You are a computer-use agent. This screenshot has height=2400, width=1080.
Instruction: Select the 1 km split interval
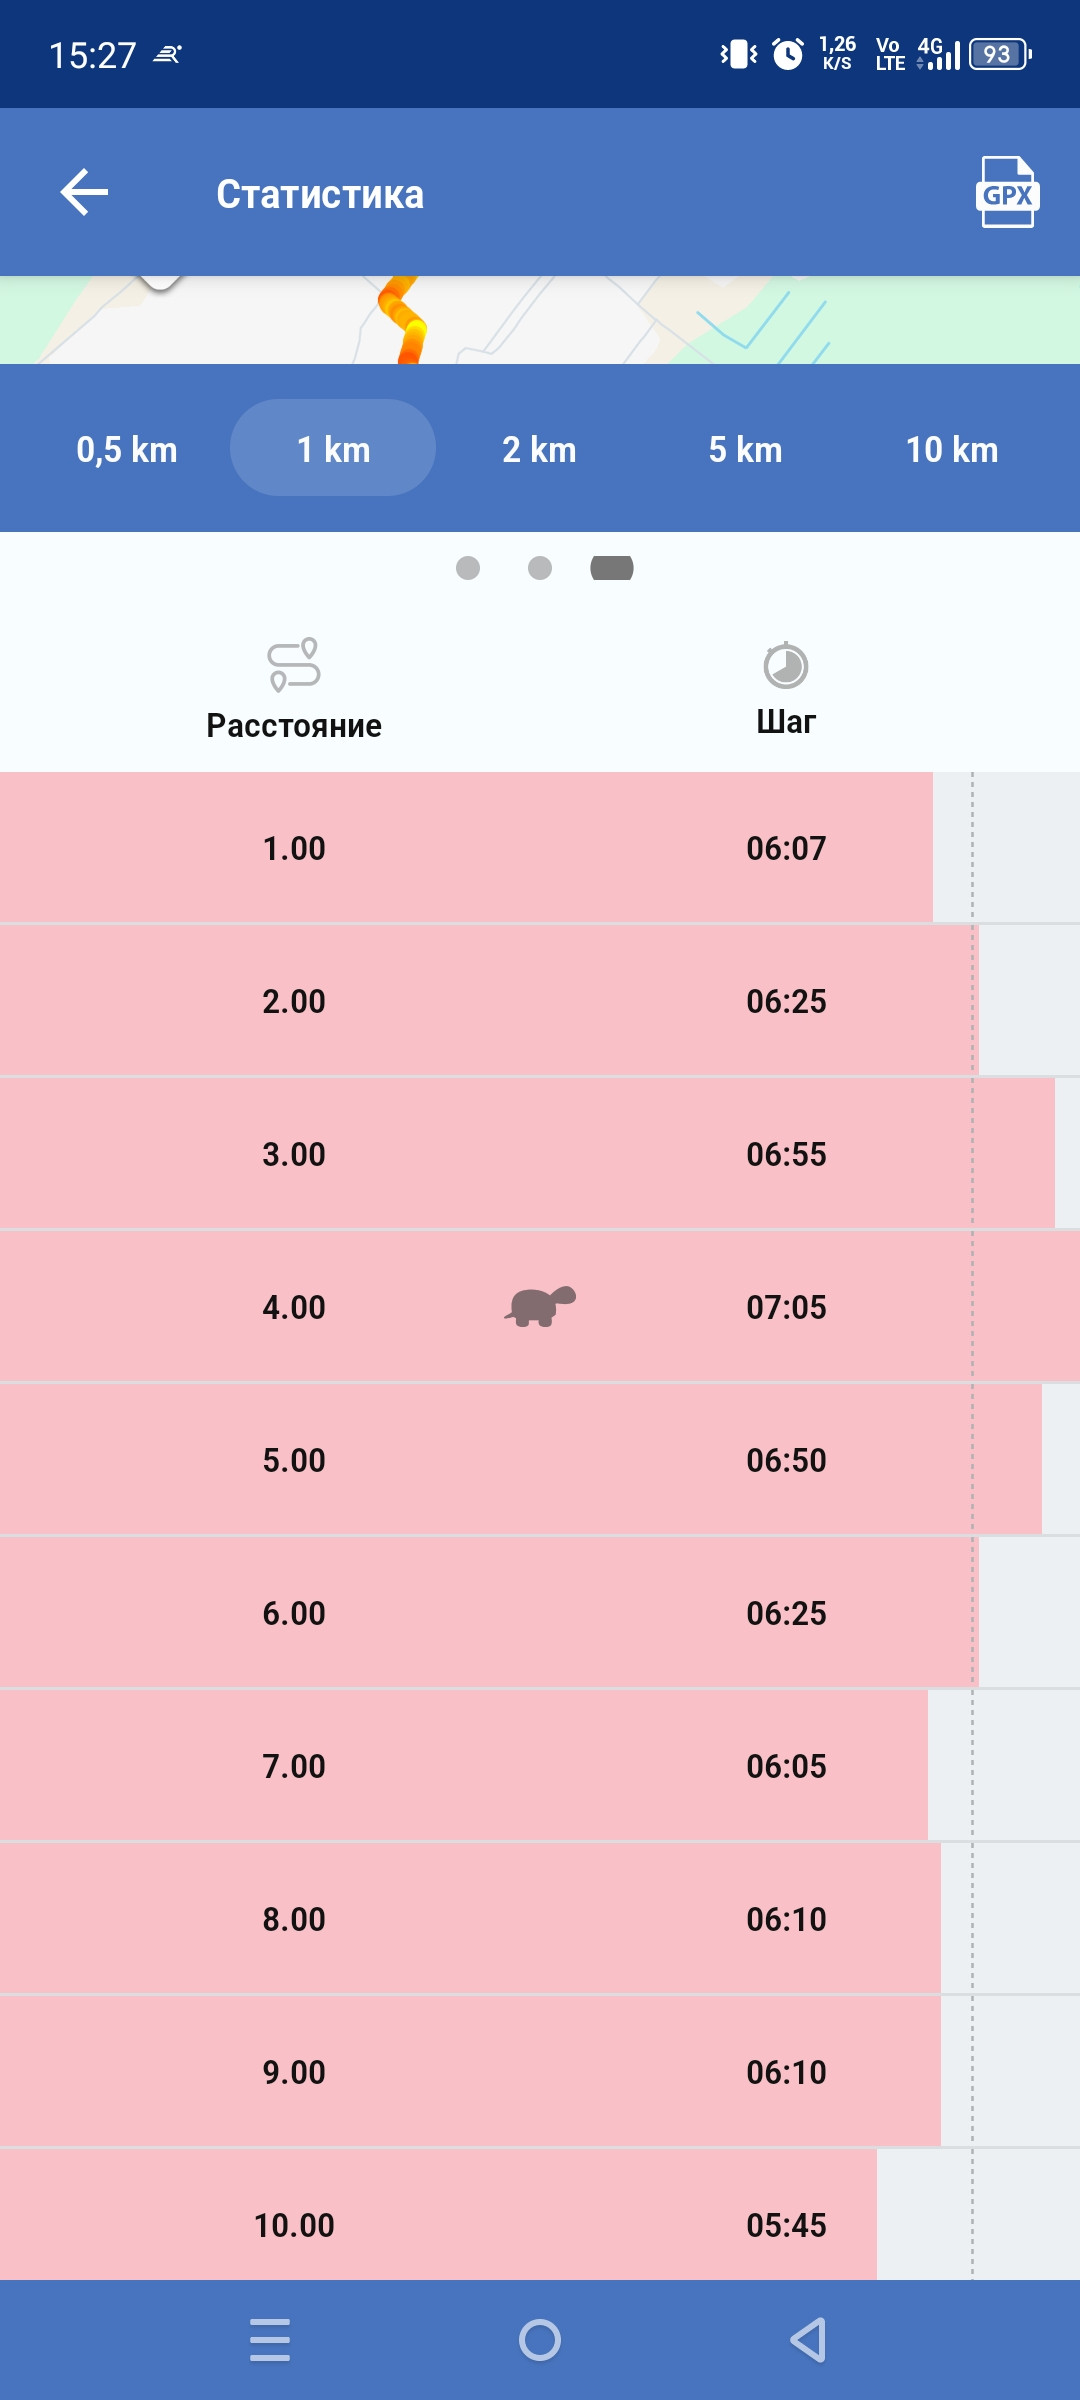(333, 448)
